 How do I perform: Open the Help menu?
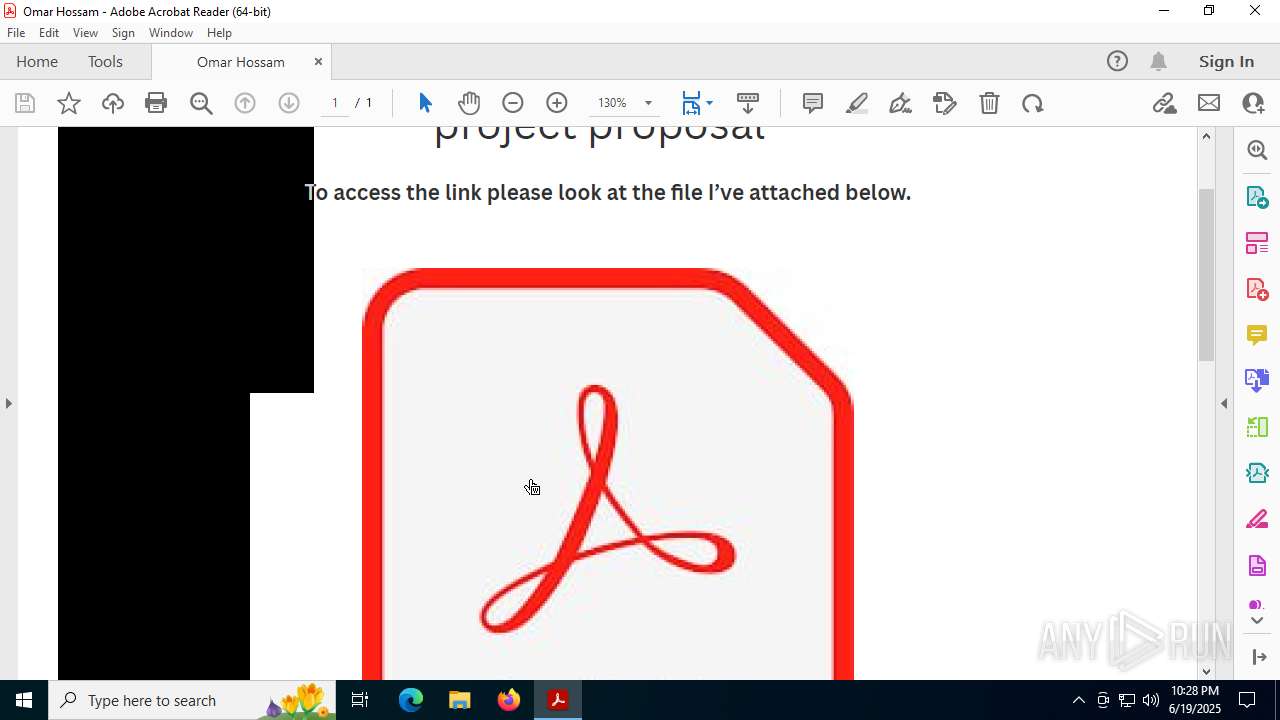(x=220, y=33)
